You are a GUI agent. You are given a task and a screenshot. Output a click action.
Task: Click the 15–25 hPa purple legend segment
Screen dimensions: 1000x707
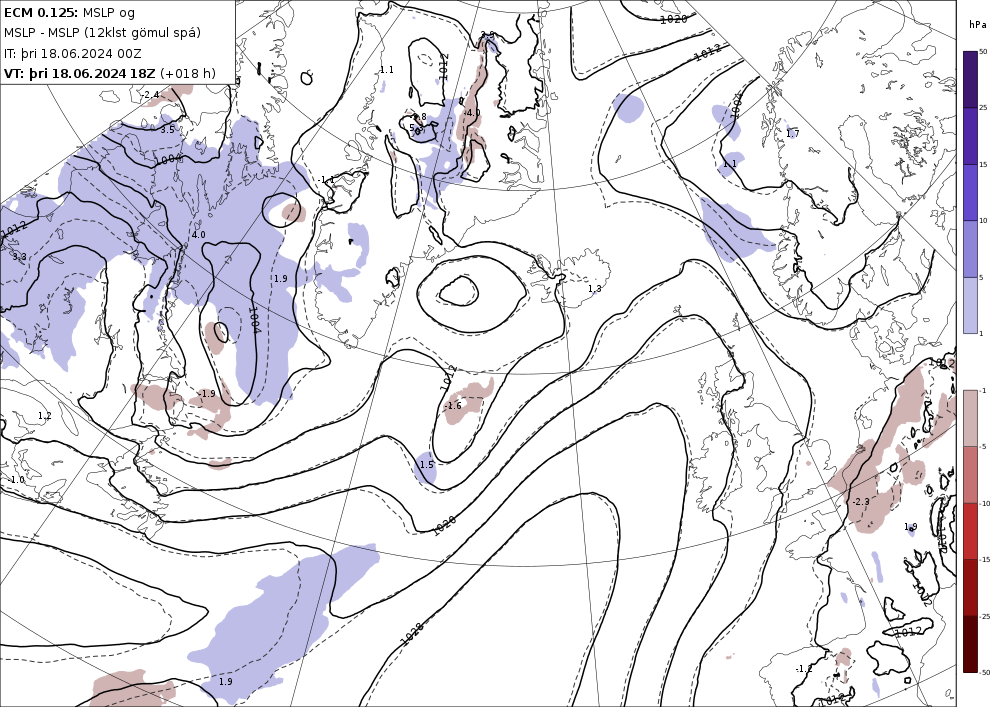970,136
